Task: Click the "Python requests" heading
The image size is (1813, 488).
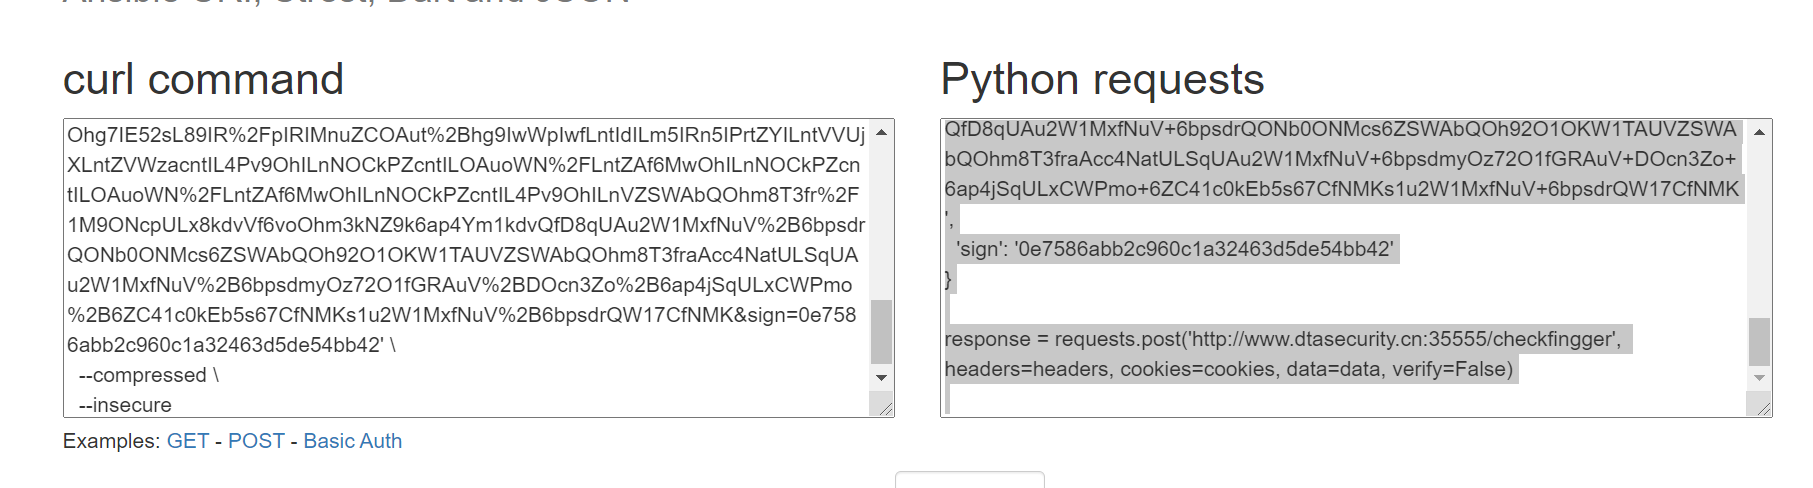Action: [x=1102, y=79]
